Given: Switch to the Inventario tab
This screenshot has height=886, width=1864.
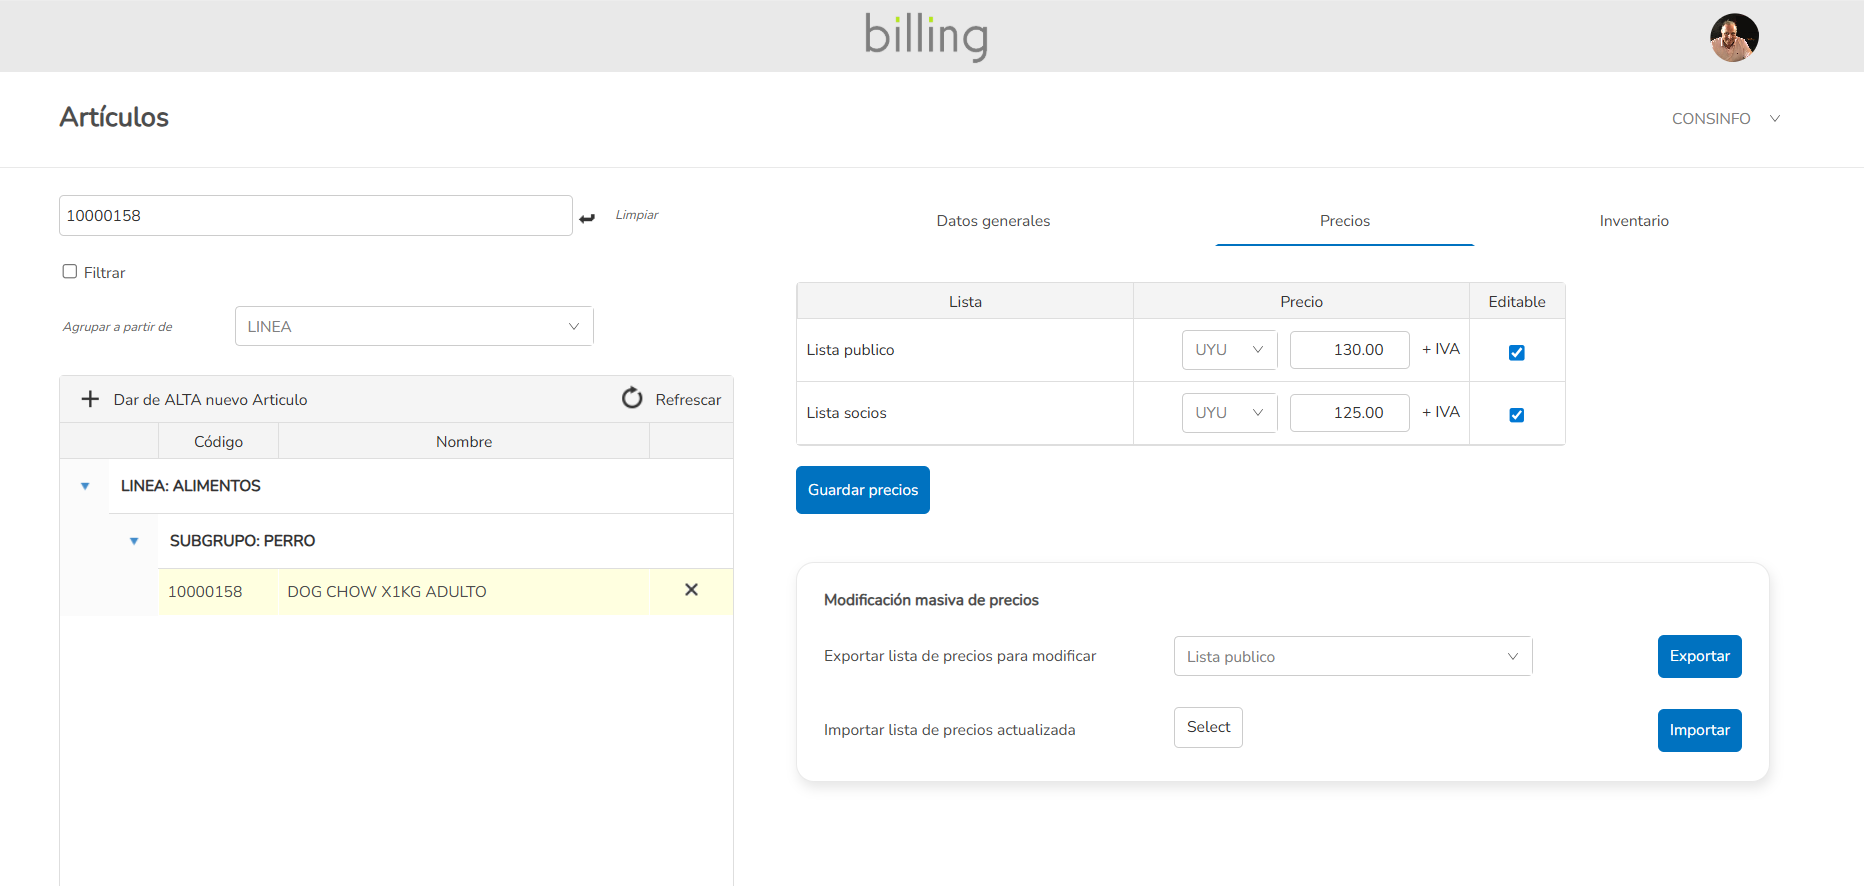Looking at the screenshot, I should click(1633, 221).
